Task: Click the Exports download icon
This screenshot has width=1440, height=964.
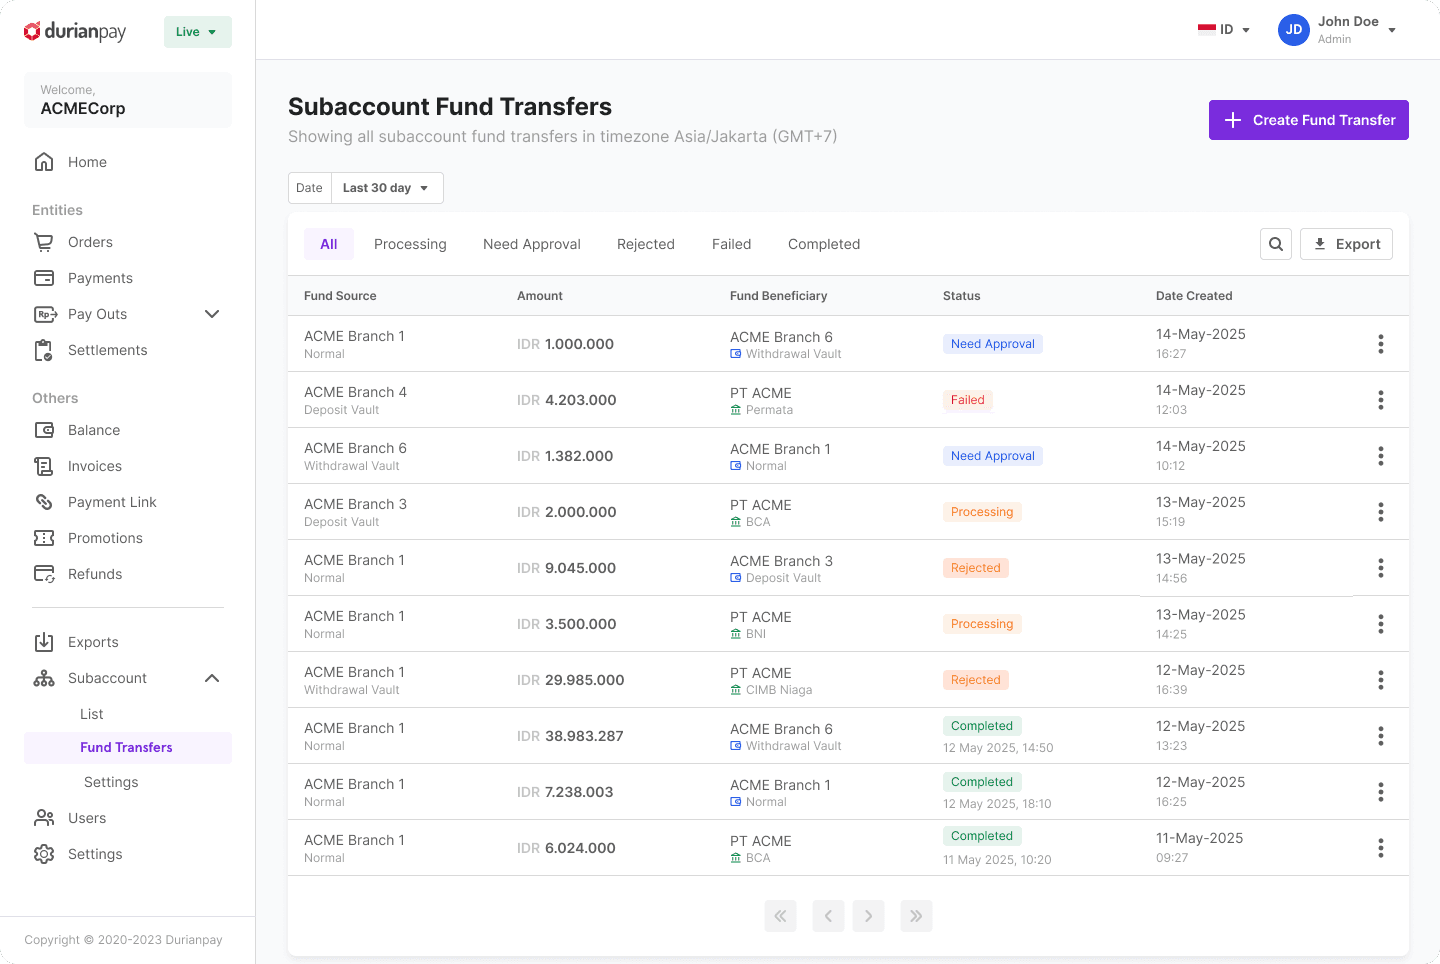Action: tap(44, 642)
